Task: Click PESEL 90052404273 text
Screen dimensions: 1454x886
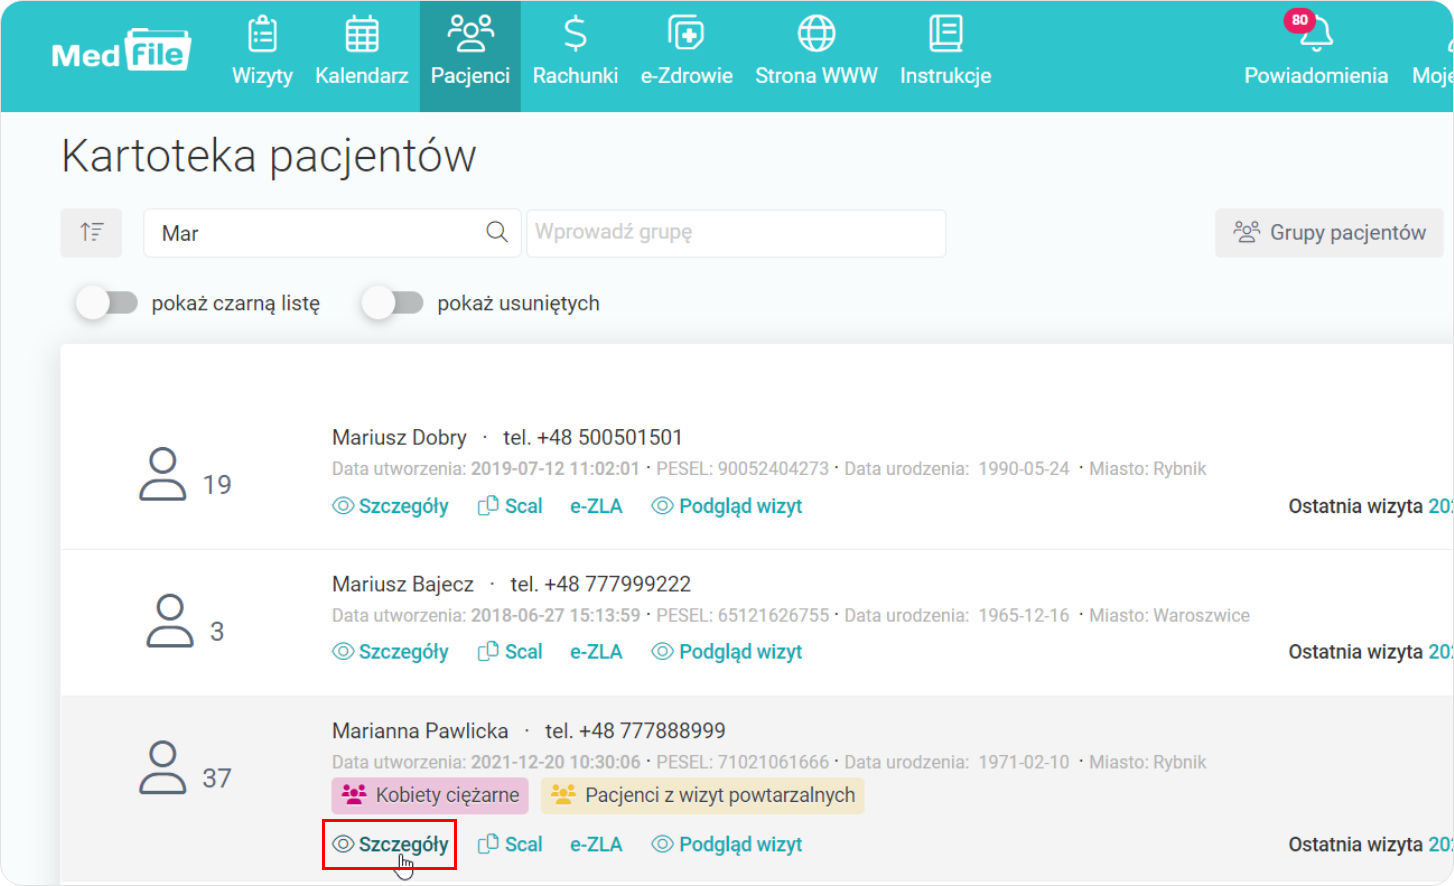Action: pyautogui.click(x=743, y=469)
